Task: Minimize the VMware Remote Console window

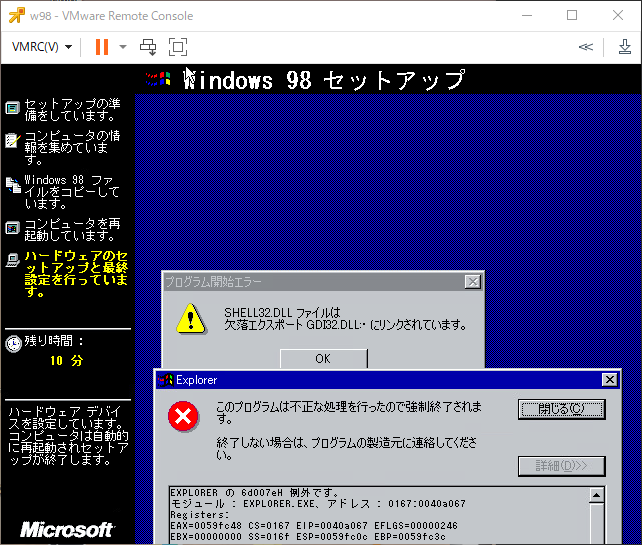Action: coord(527,16)
